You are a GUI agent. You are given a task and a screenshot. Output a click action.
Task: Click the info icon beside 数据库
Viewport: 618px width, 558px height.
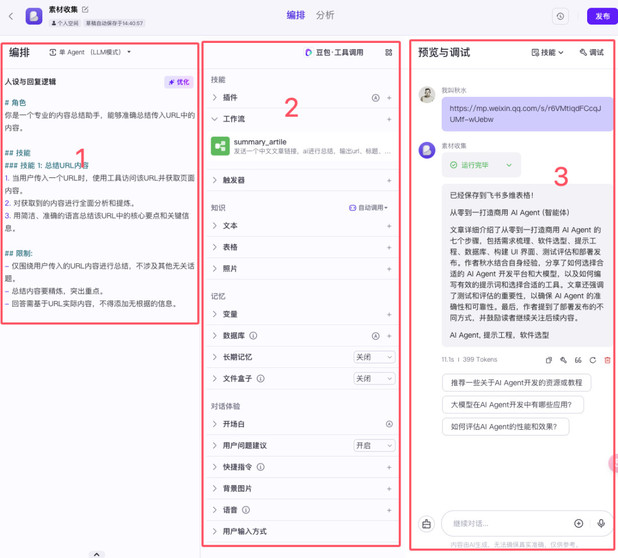tap(253, 335)
